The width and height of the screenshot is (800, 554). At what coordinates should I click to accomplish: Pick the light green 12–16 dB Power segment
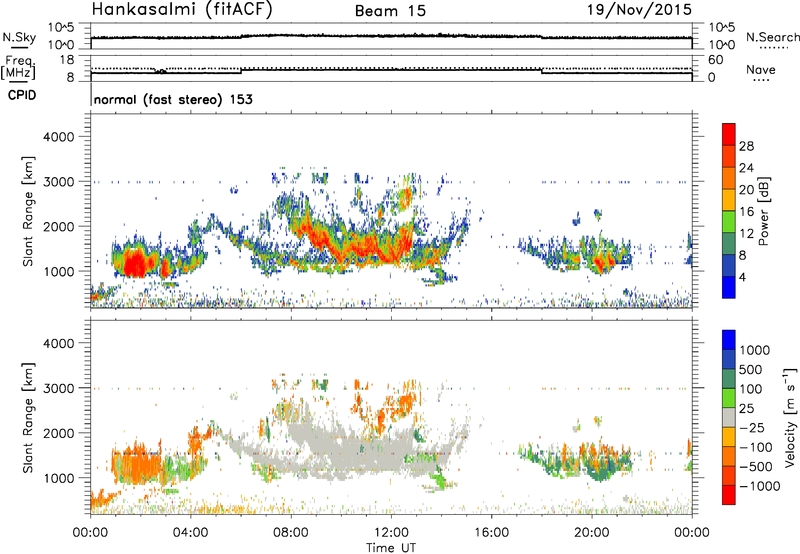pos(729,221)
